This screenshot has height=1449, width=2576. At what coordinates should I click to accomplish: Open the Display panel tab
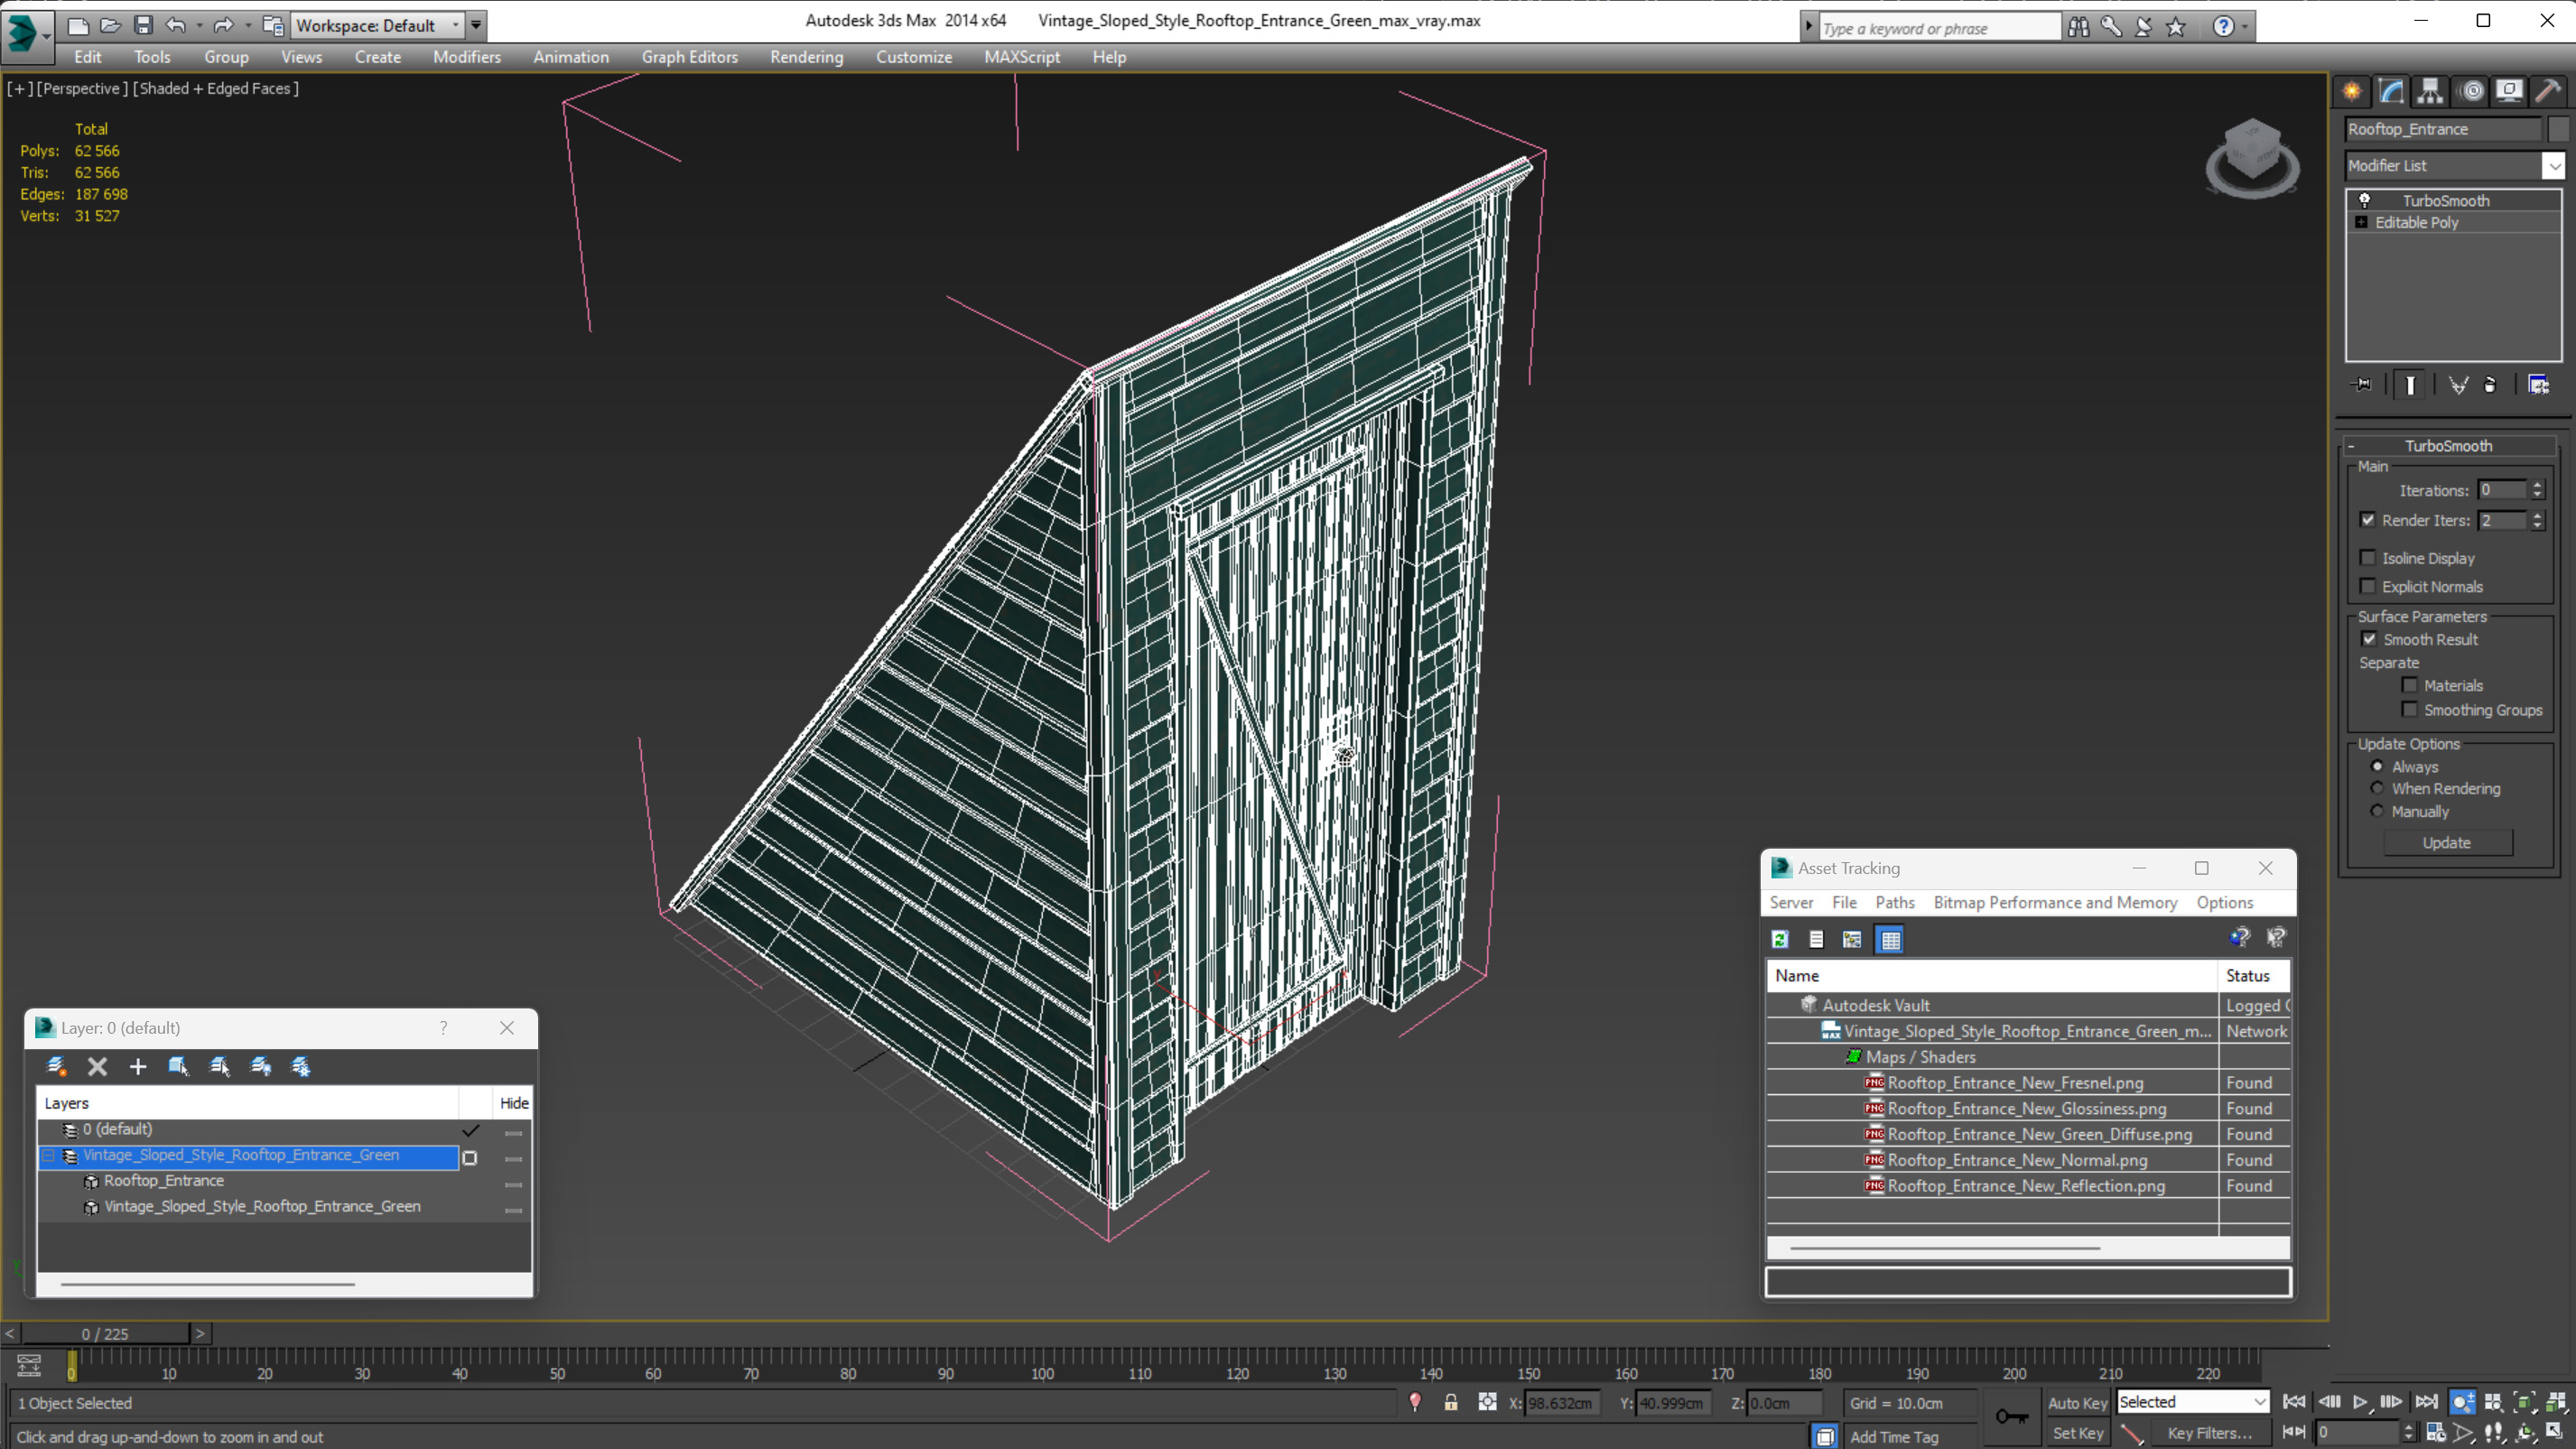[2509, 91]
